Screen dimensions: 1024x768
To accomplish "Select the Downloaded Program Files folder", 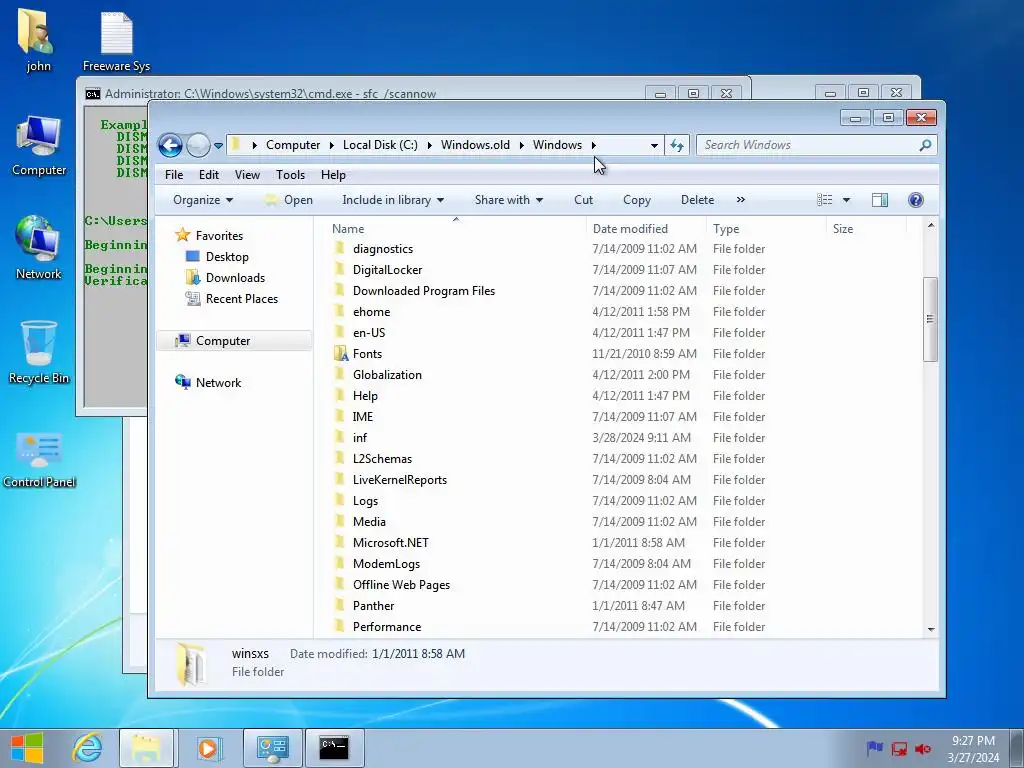I will 424,291.
